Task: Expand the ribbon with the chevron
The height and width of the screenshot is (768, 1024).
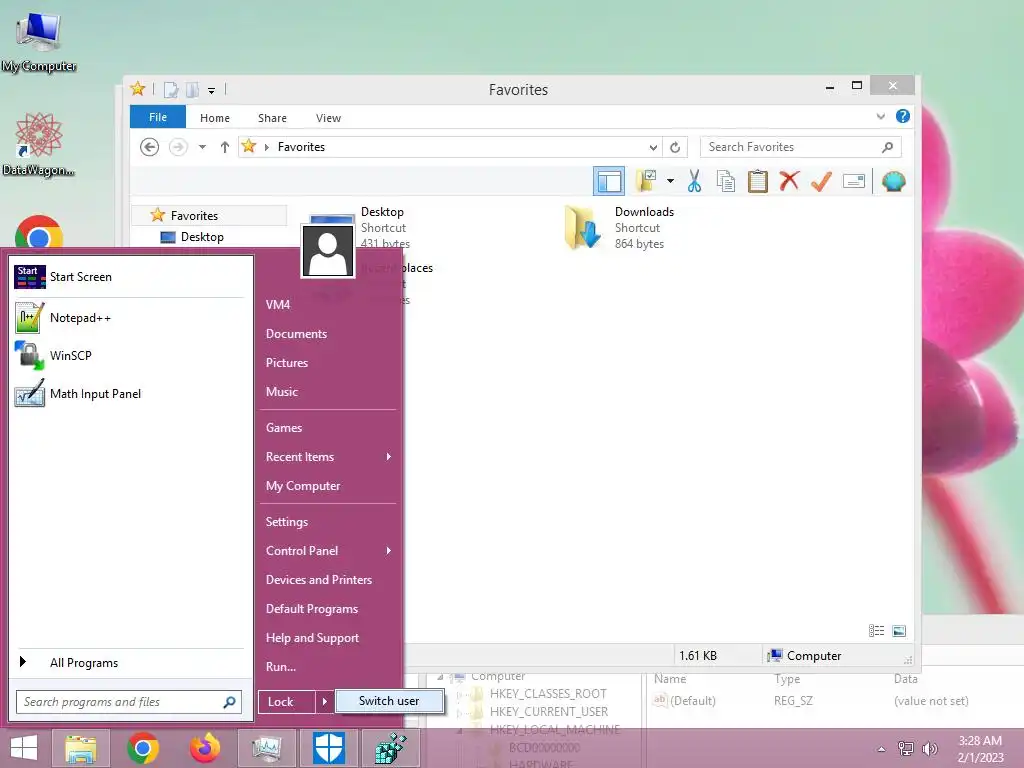Action: (x=880, y=116)
